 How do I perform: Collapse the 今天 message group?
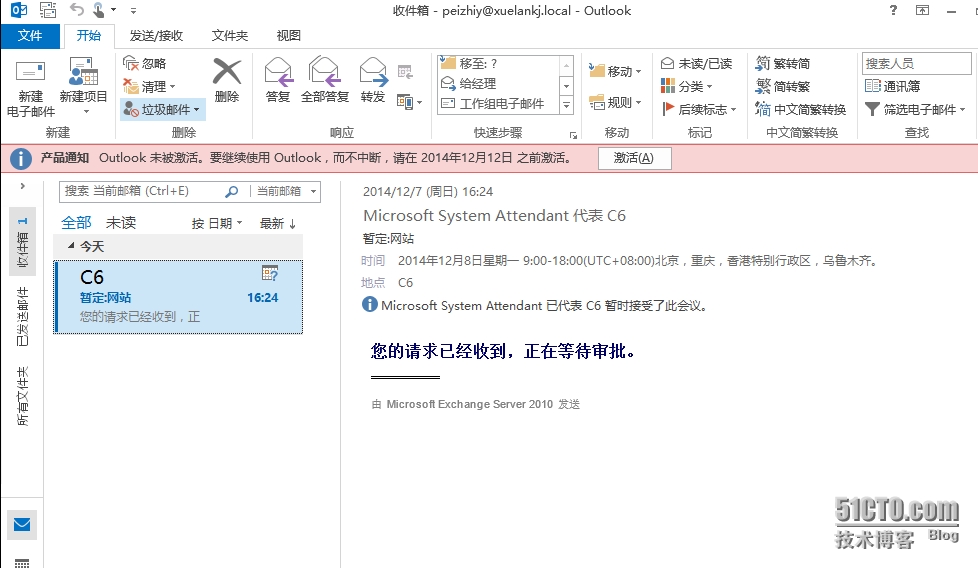pos(70,246)
